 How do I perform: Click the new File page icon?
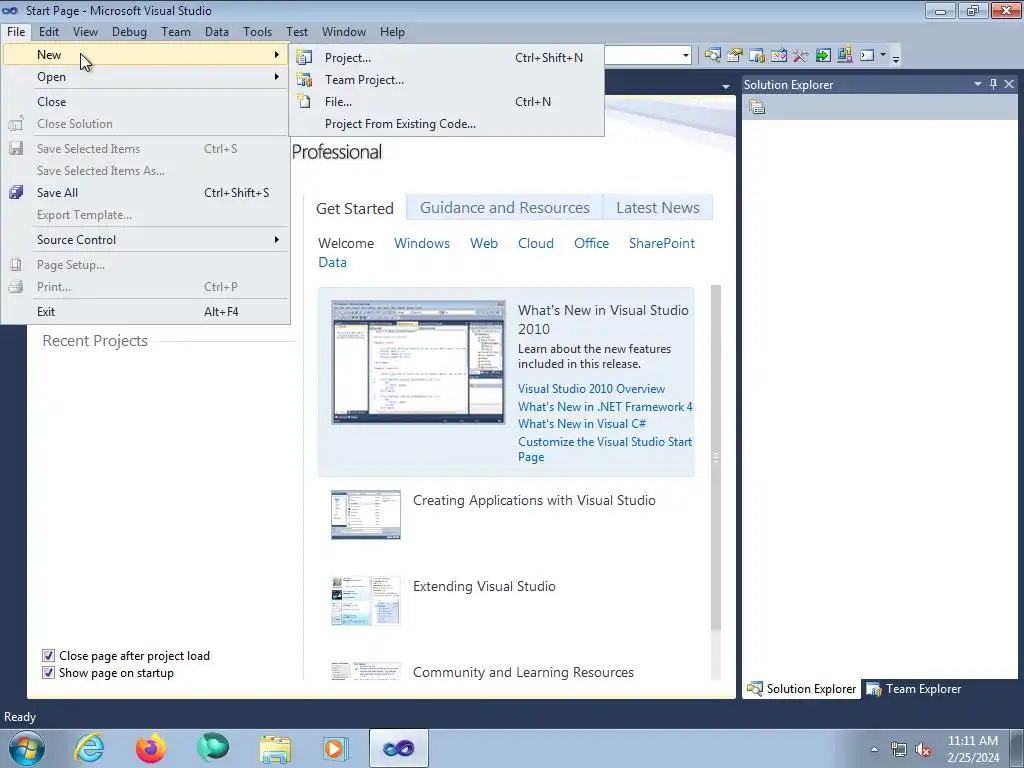pyautogui.click(x=304, y=101)
